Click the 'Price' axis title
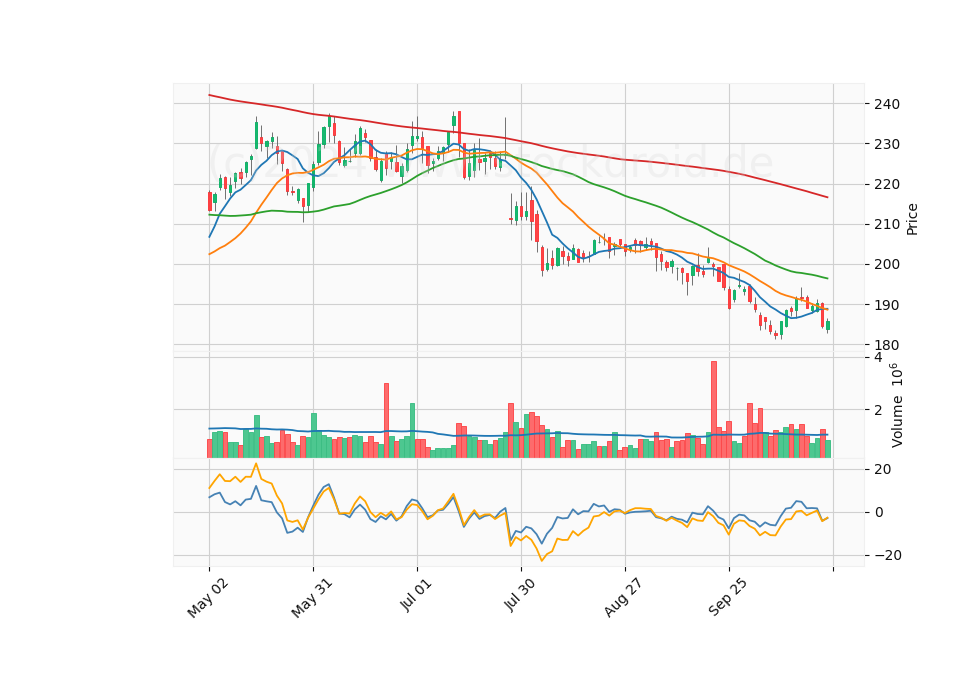 tap(912, 219)
